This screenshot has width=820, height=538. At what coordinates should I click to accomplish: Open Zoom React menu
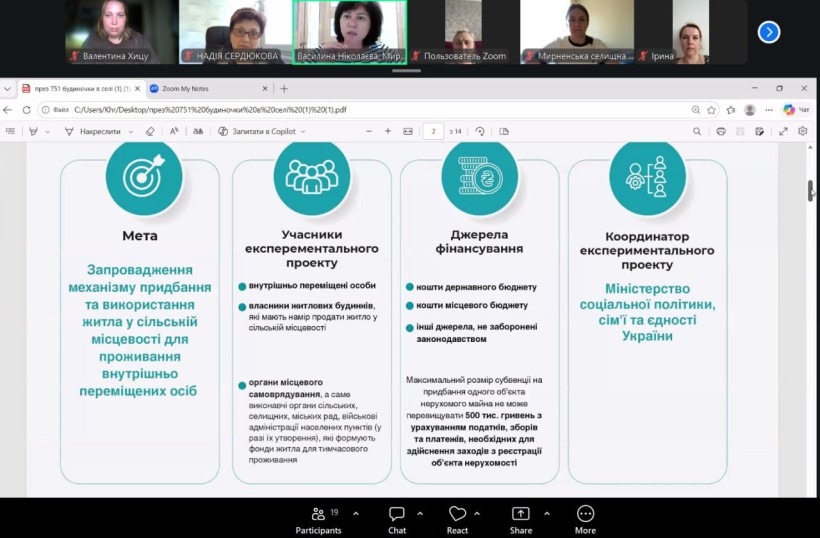click(x=457, y=521)
